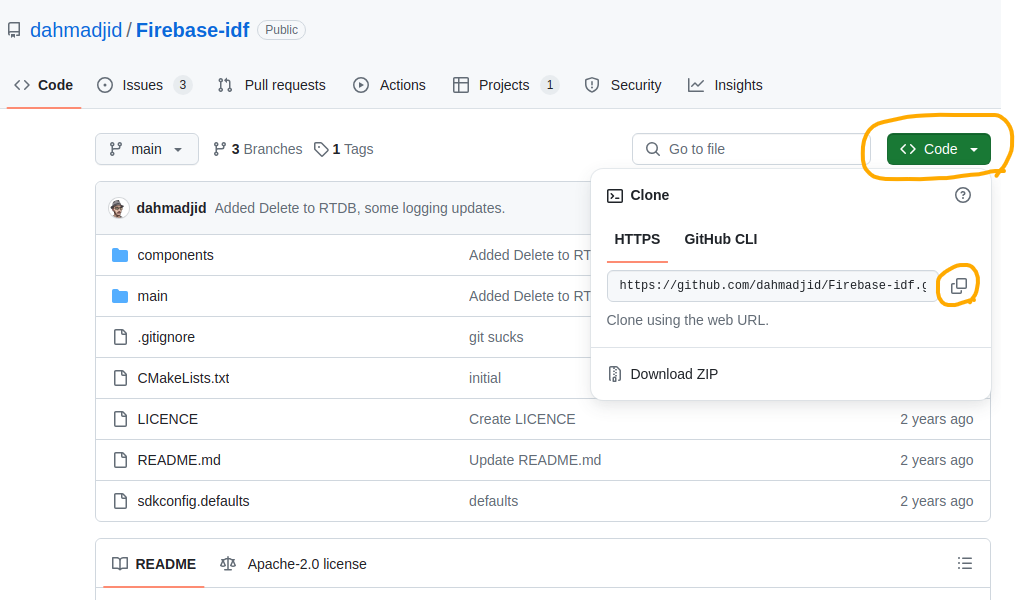Click the file icon beside README.md
This screenshot has height=600, width=1015.
pyautogui.click(x=120, y=460)
